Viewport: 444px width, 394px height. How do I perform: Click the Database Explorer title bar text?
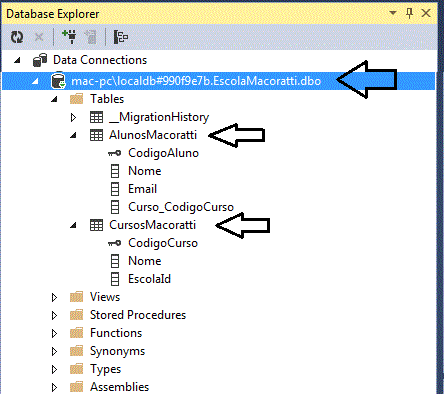pos(53,14)
